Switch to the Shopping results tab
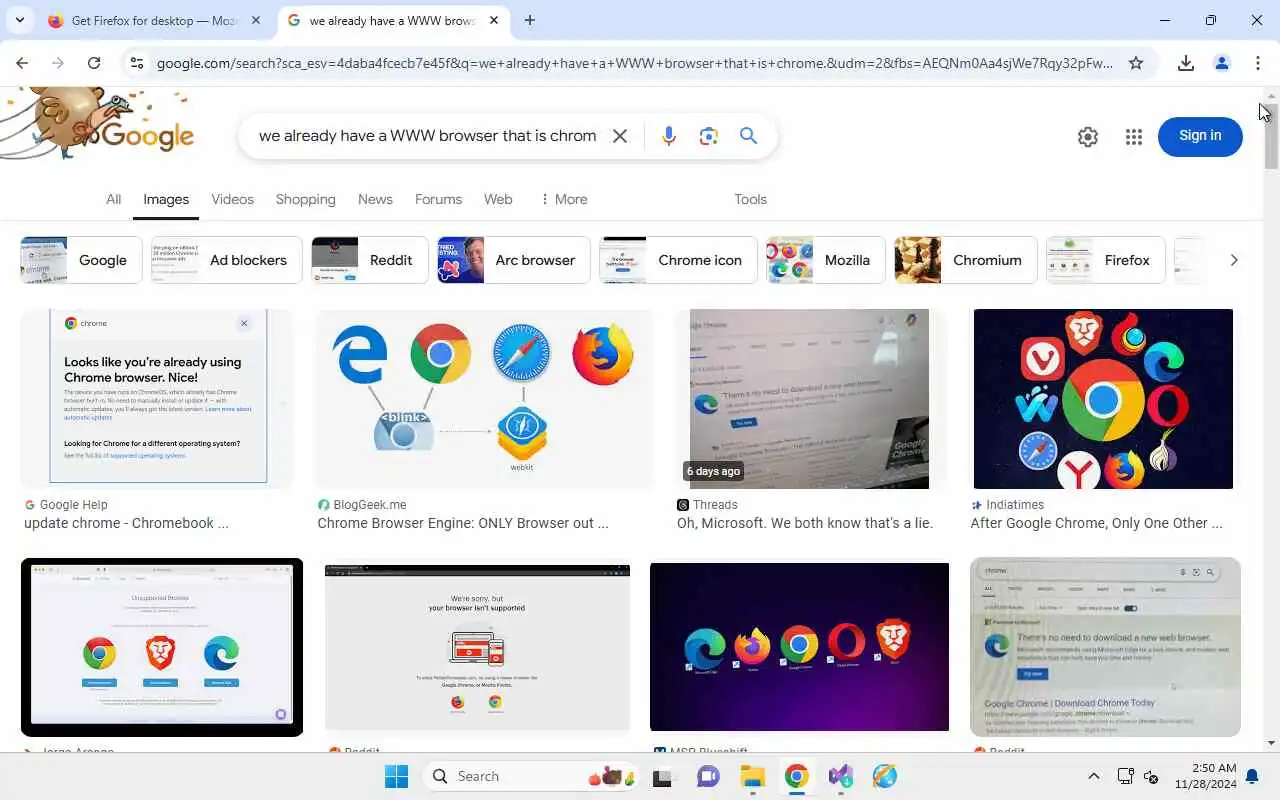1280x800 pixels. click(305, 199)
